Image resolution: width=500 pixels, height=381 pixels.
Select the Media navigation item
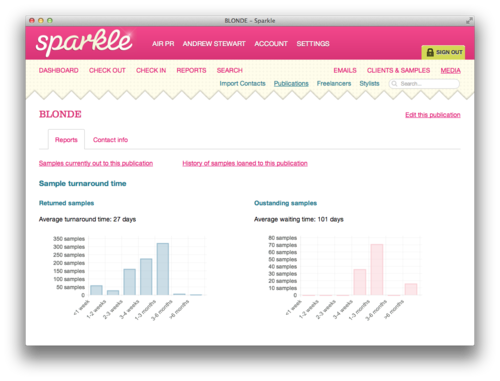pyautogui.click(x=450, y=70)
